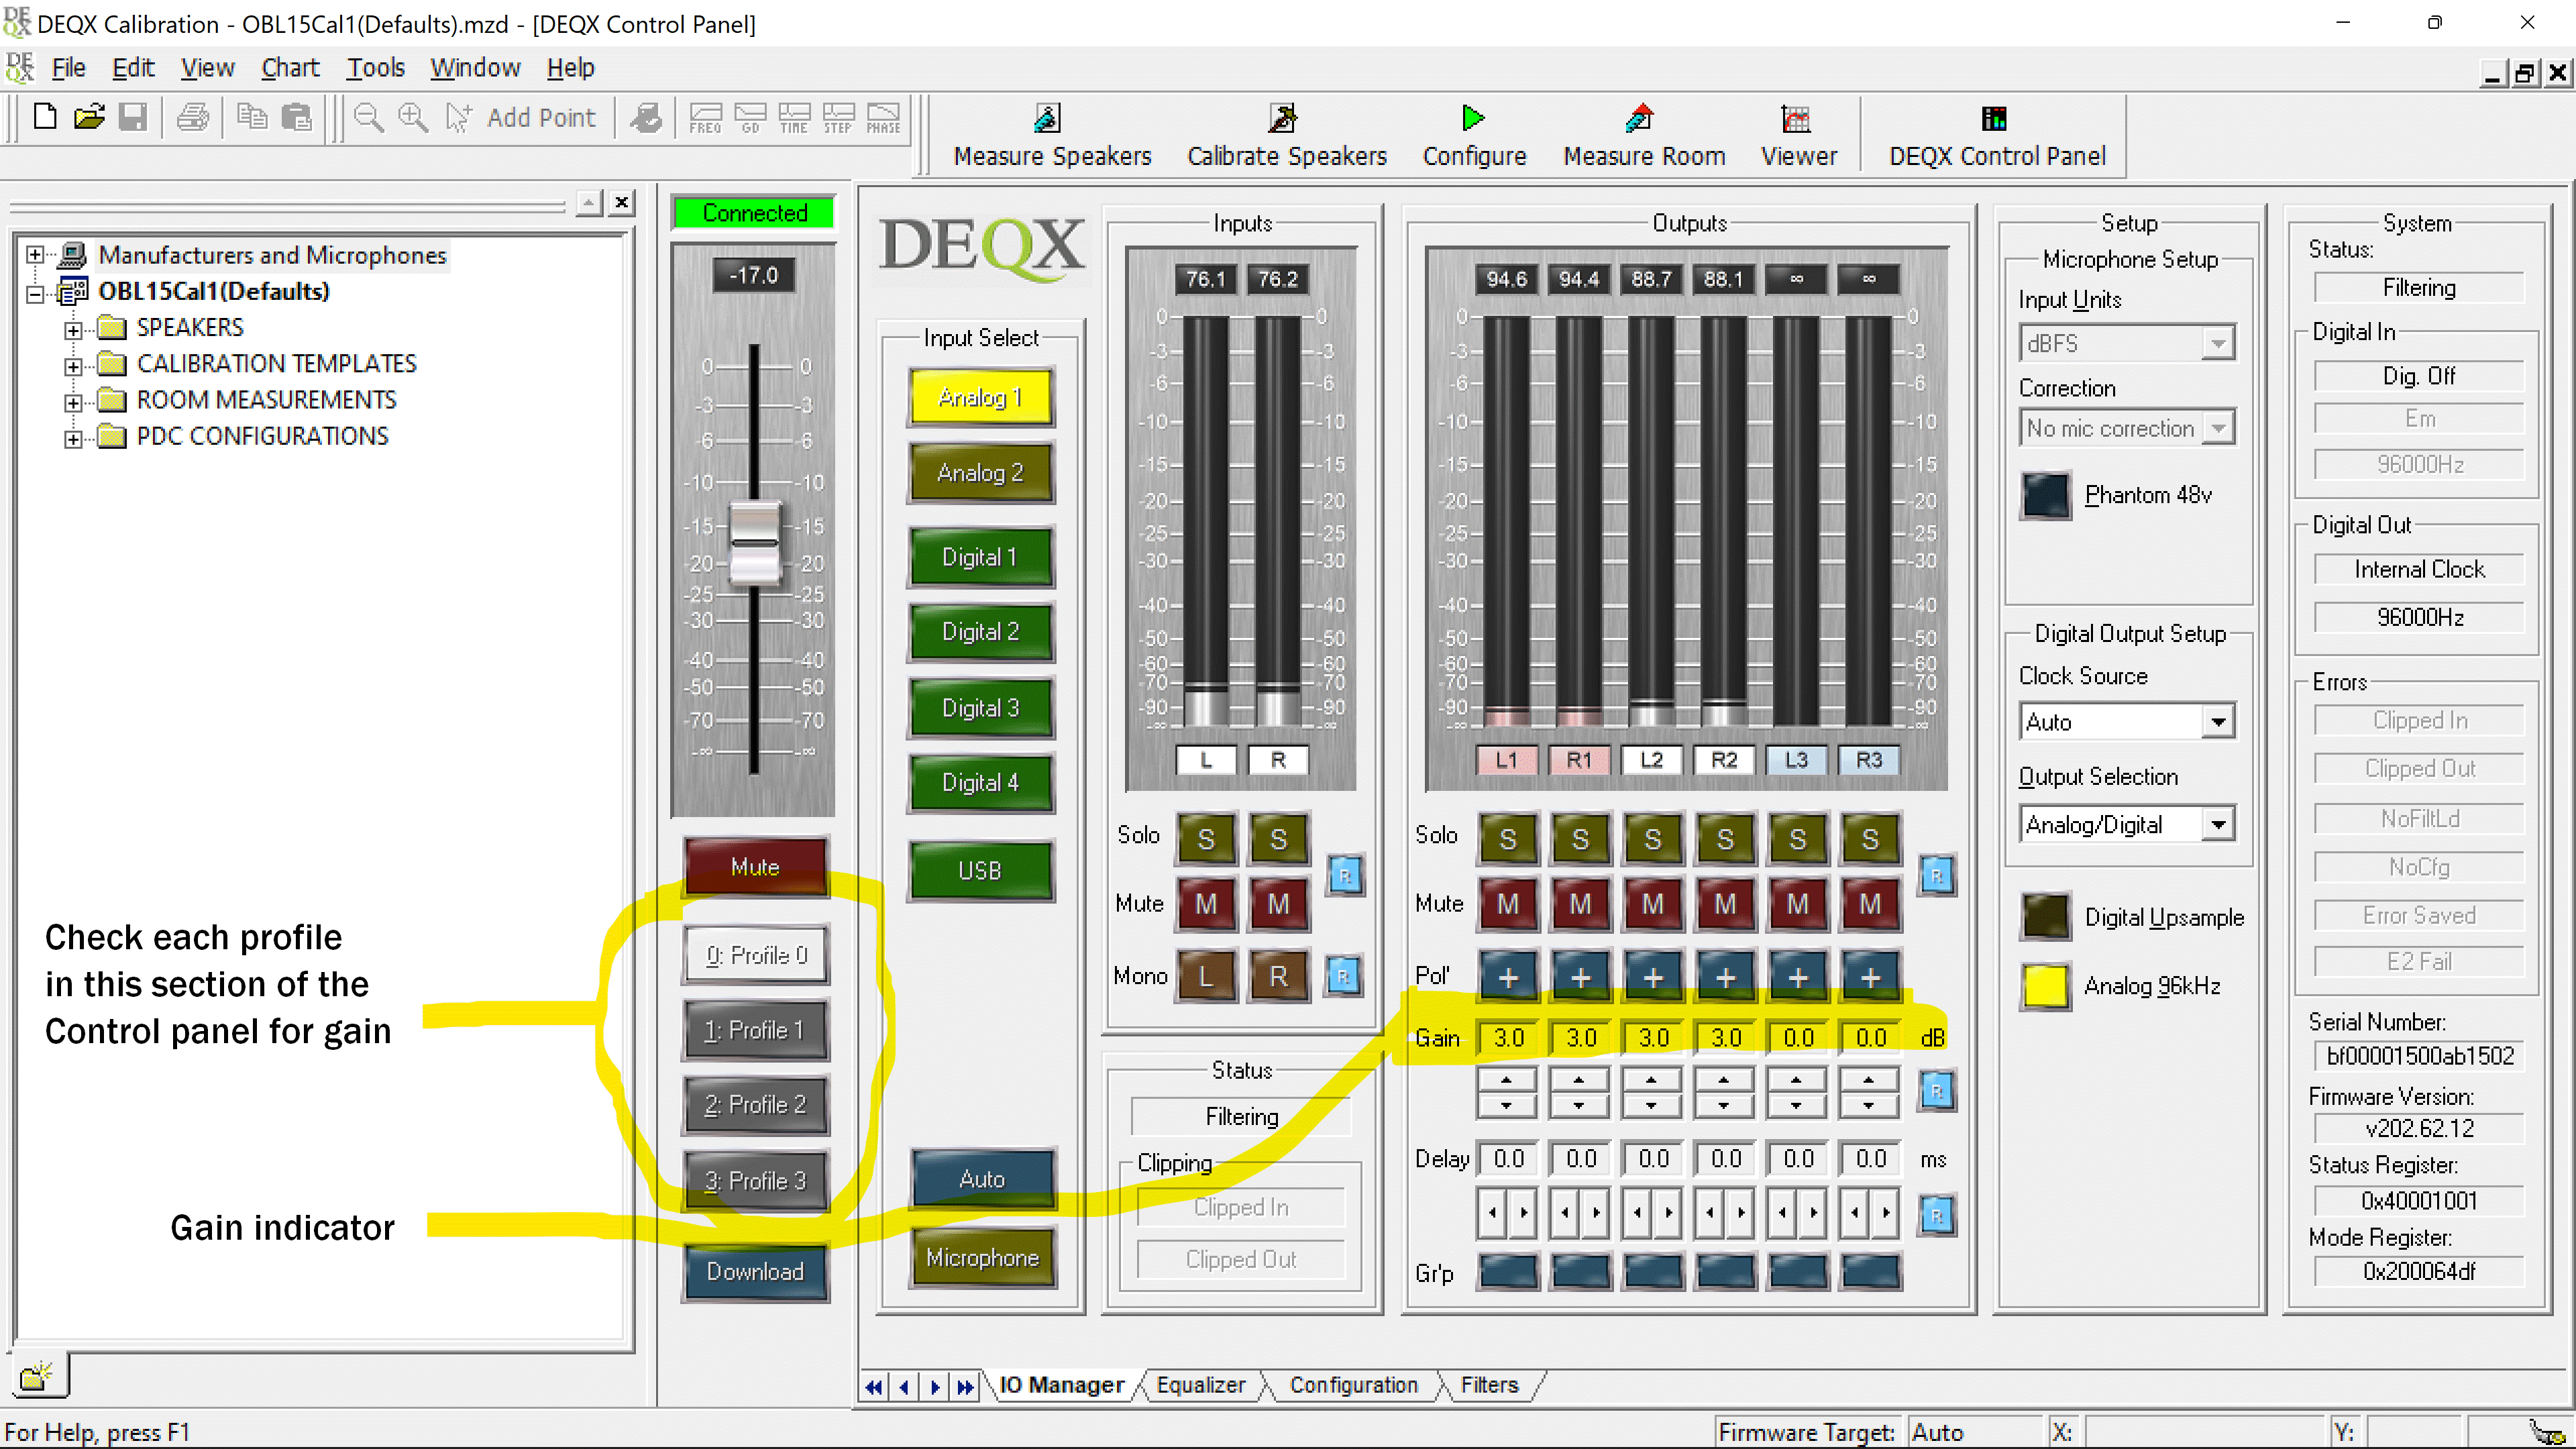Increase gain for output L1
Viewport: 2576px width, 1449px height.
pos(1506,1080)
